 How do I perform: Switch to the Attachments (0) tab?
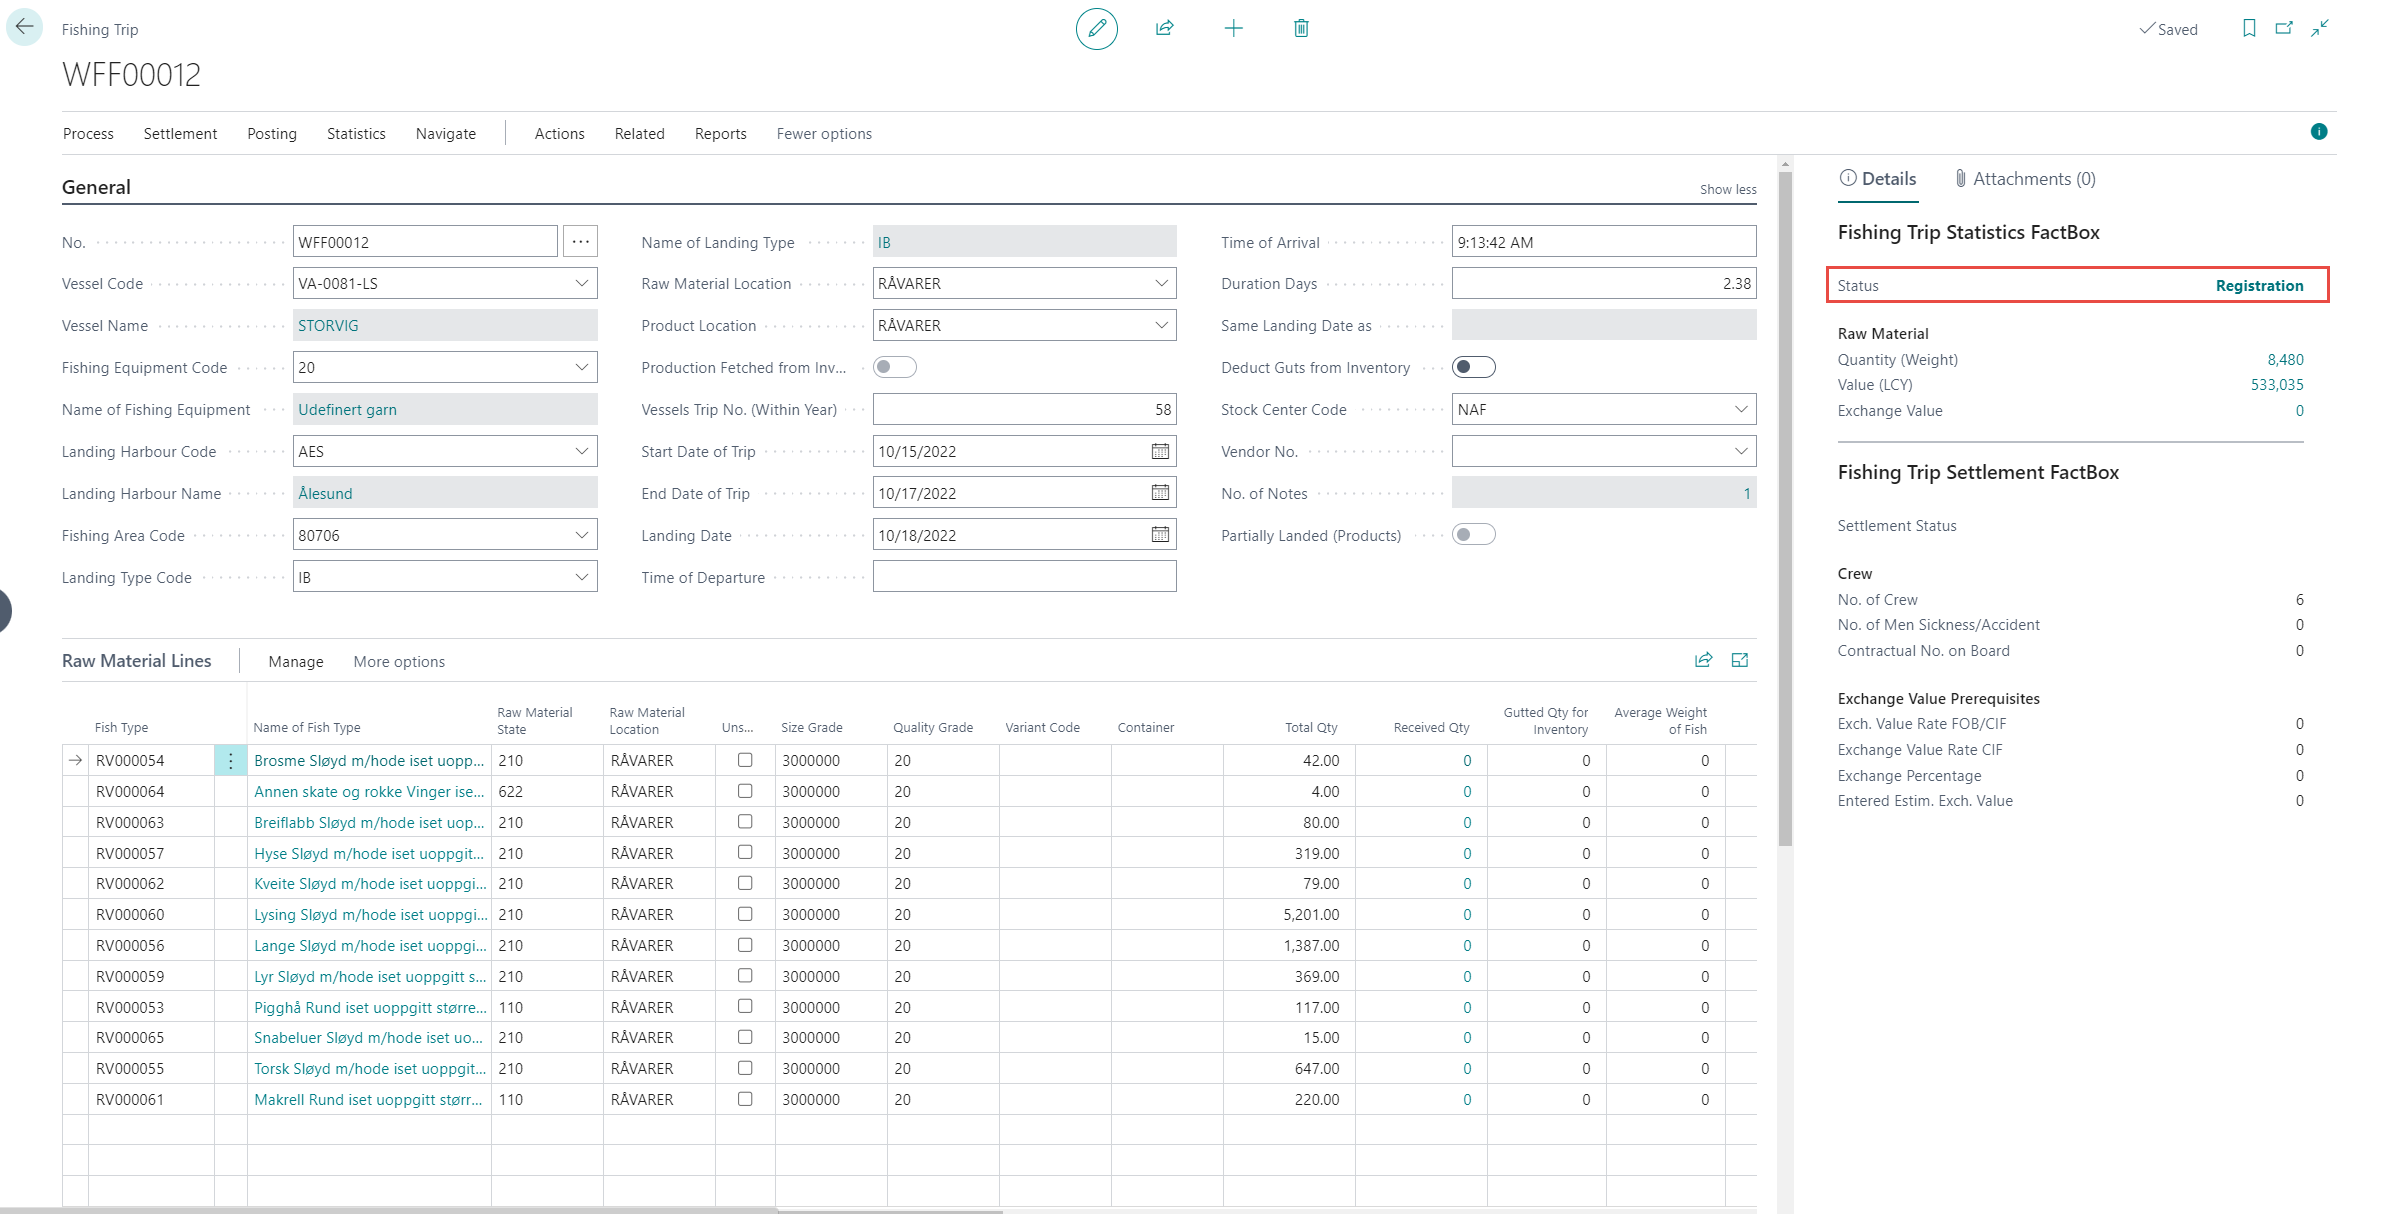point(2025,179)
